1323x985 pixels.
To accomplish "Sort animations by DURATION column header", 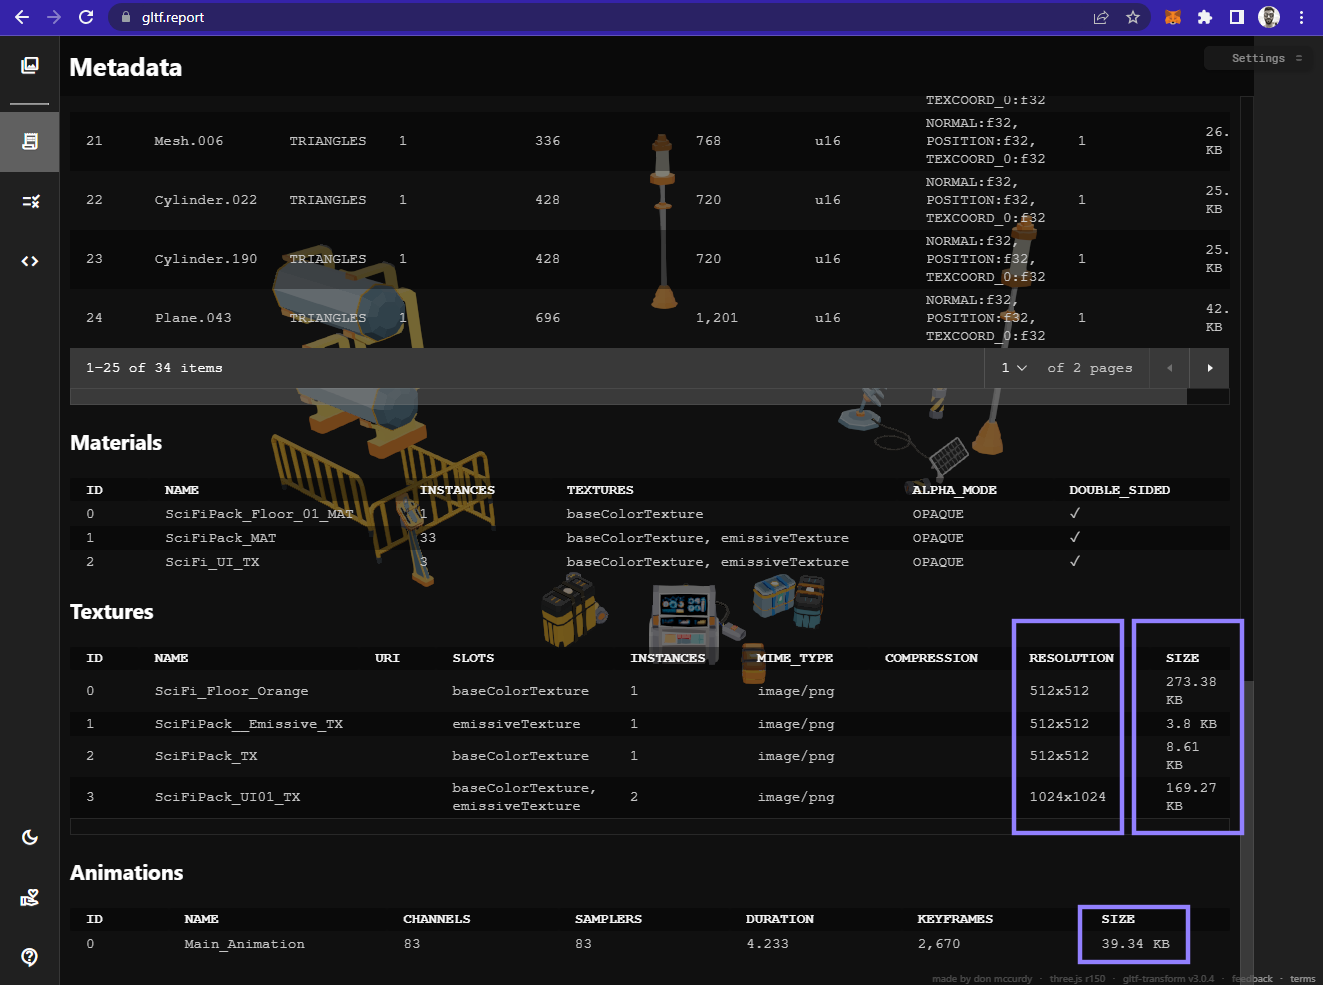I will pyautogui.click(x=779, y=919).
